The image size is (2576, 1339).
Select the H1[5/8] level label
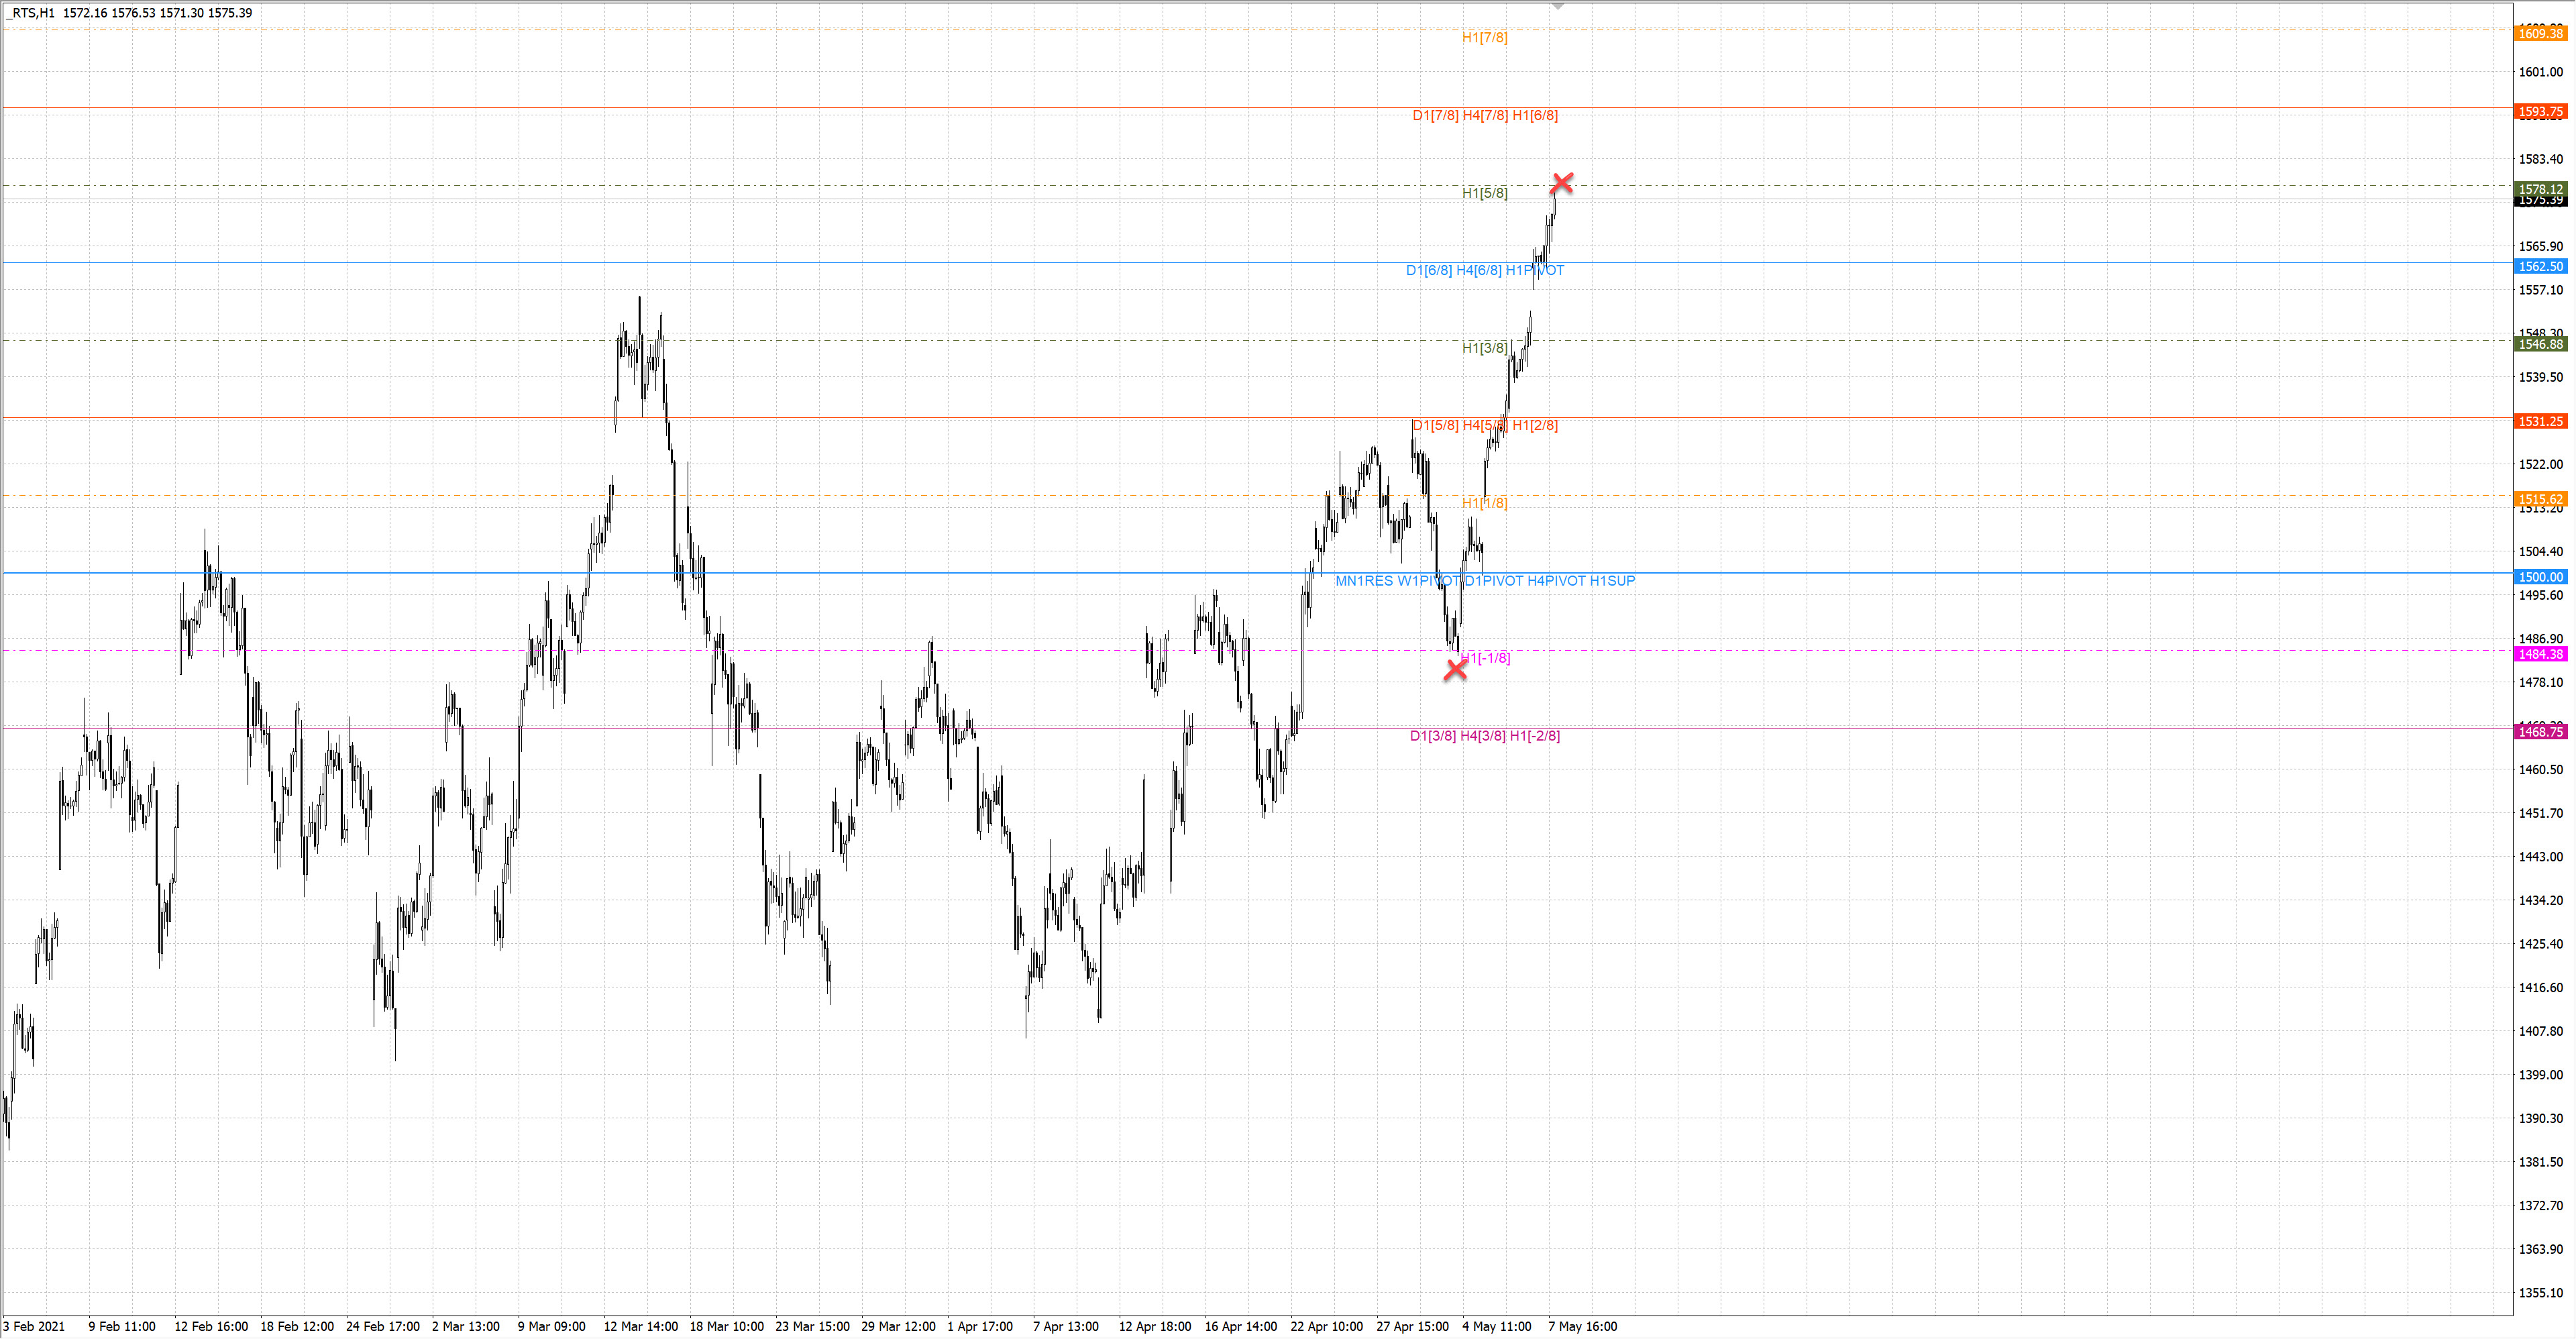pos(1484,193)
